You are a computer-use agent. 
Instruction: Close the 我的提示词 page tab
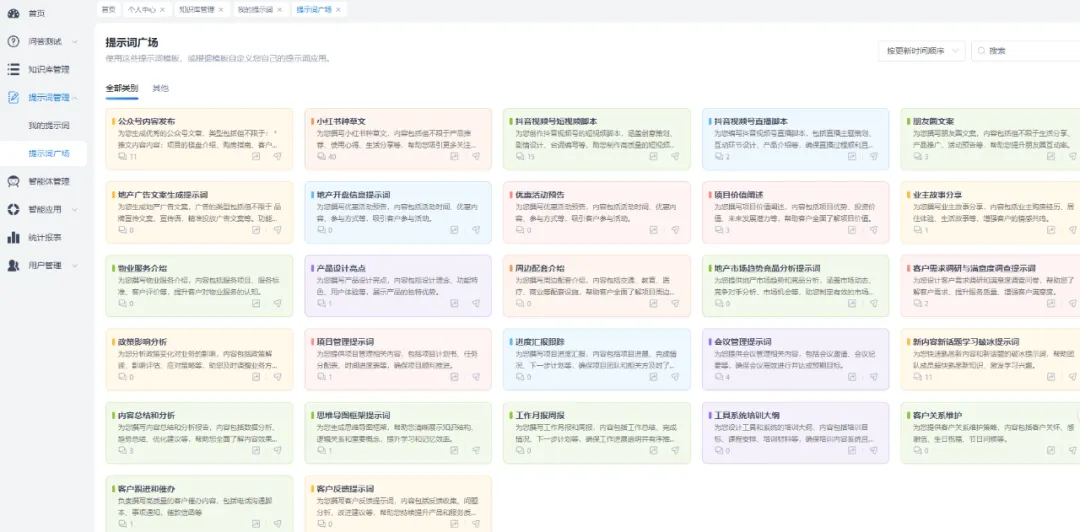pos(279,10)
